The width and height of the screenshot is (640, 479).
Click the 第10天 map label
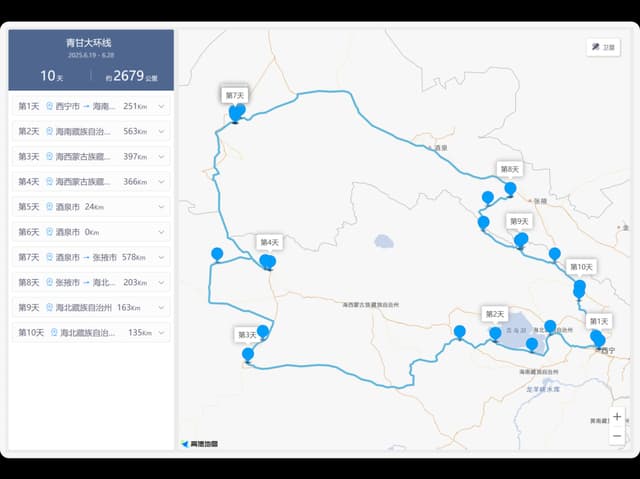(581, 267)
